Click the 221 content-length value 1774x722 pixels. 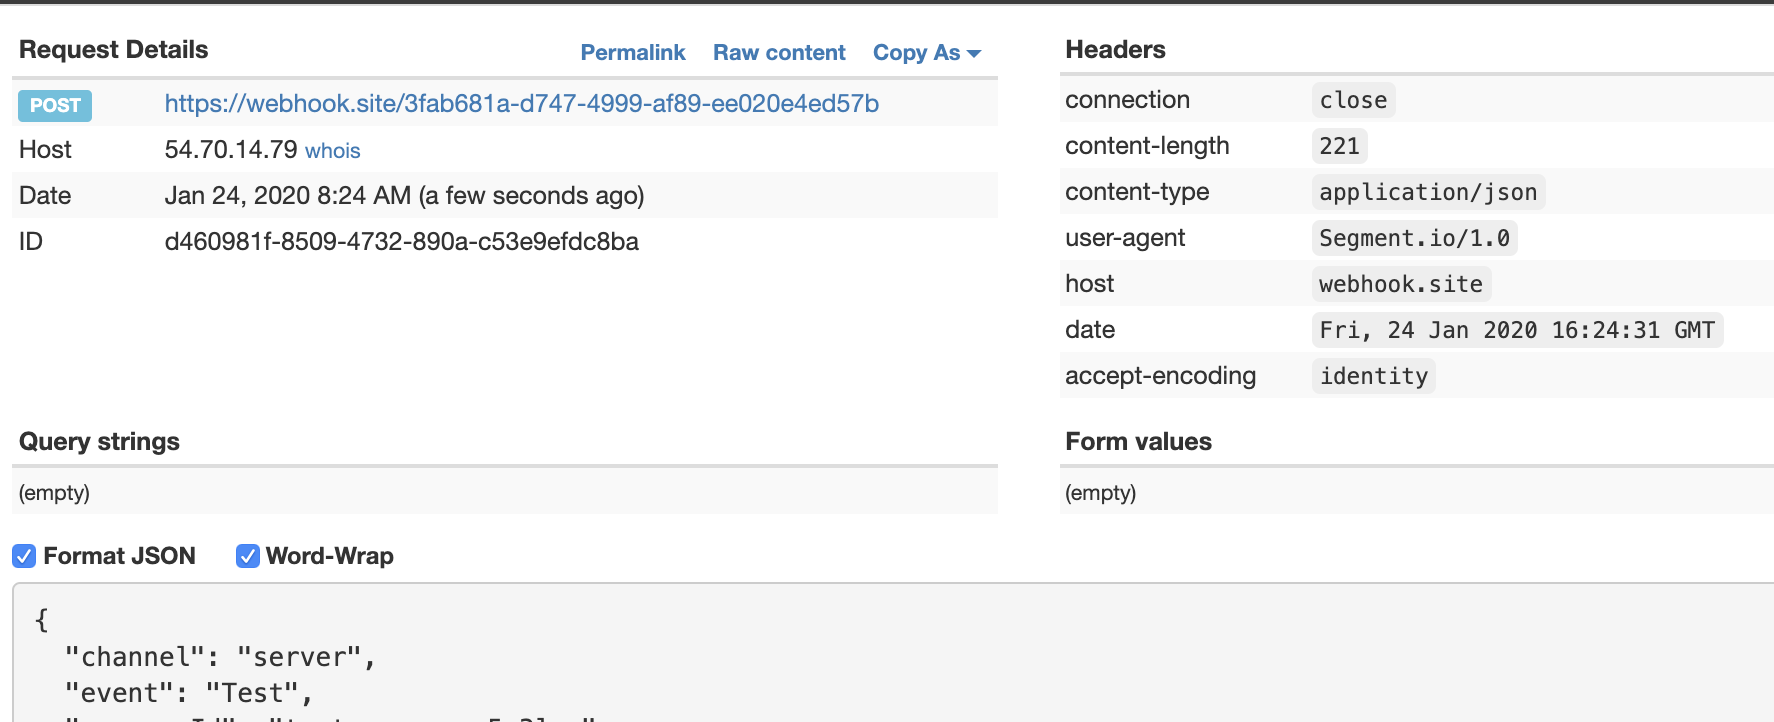coord(1339,146)
